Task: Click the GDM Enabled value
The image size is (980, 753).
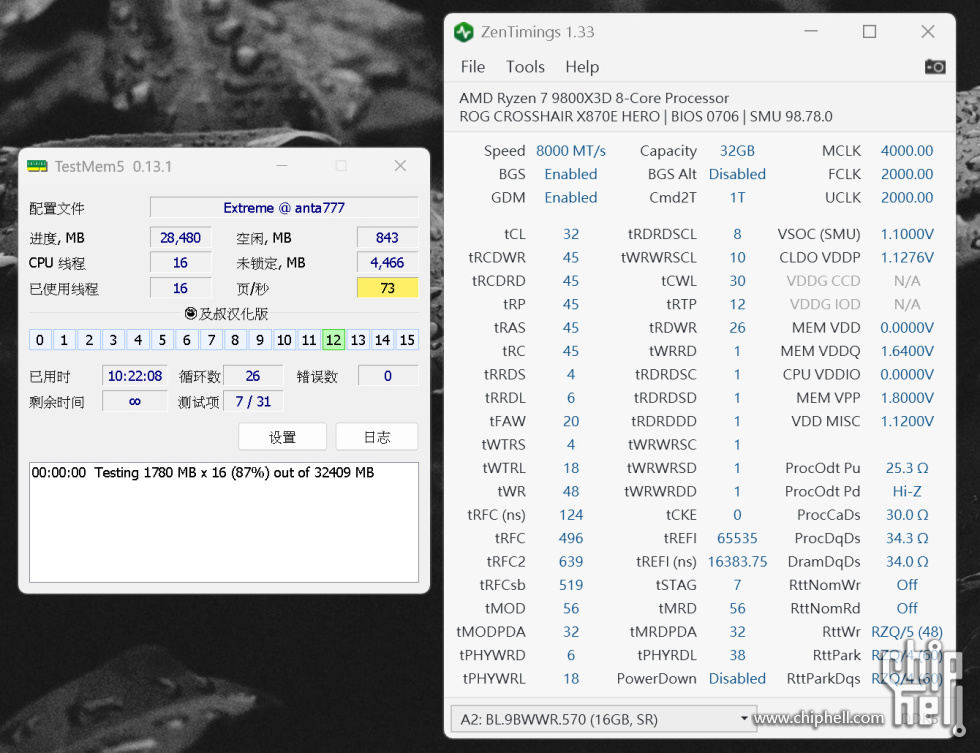Action: point(571,197)
